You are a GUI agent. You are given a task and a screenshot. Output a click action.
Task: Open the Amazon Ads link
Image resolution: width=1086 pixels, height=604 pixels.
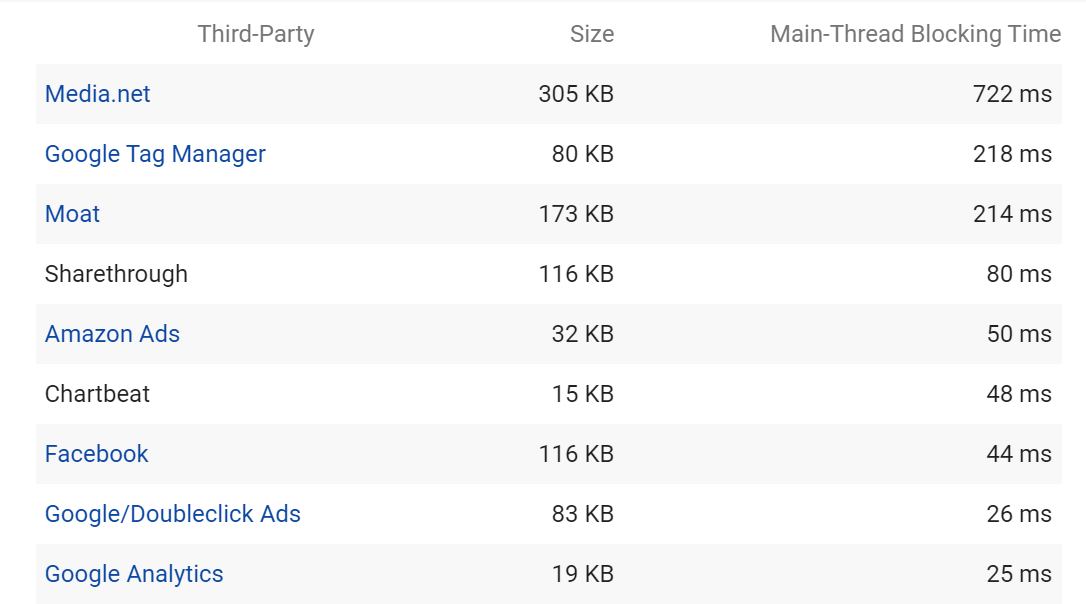(x=112, y=334)
